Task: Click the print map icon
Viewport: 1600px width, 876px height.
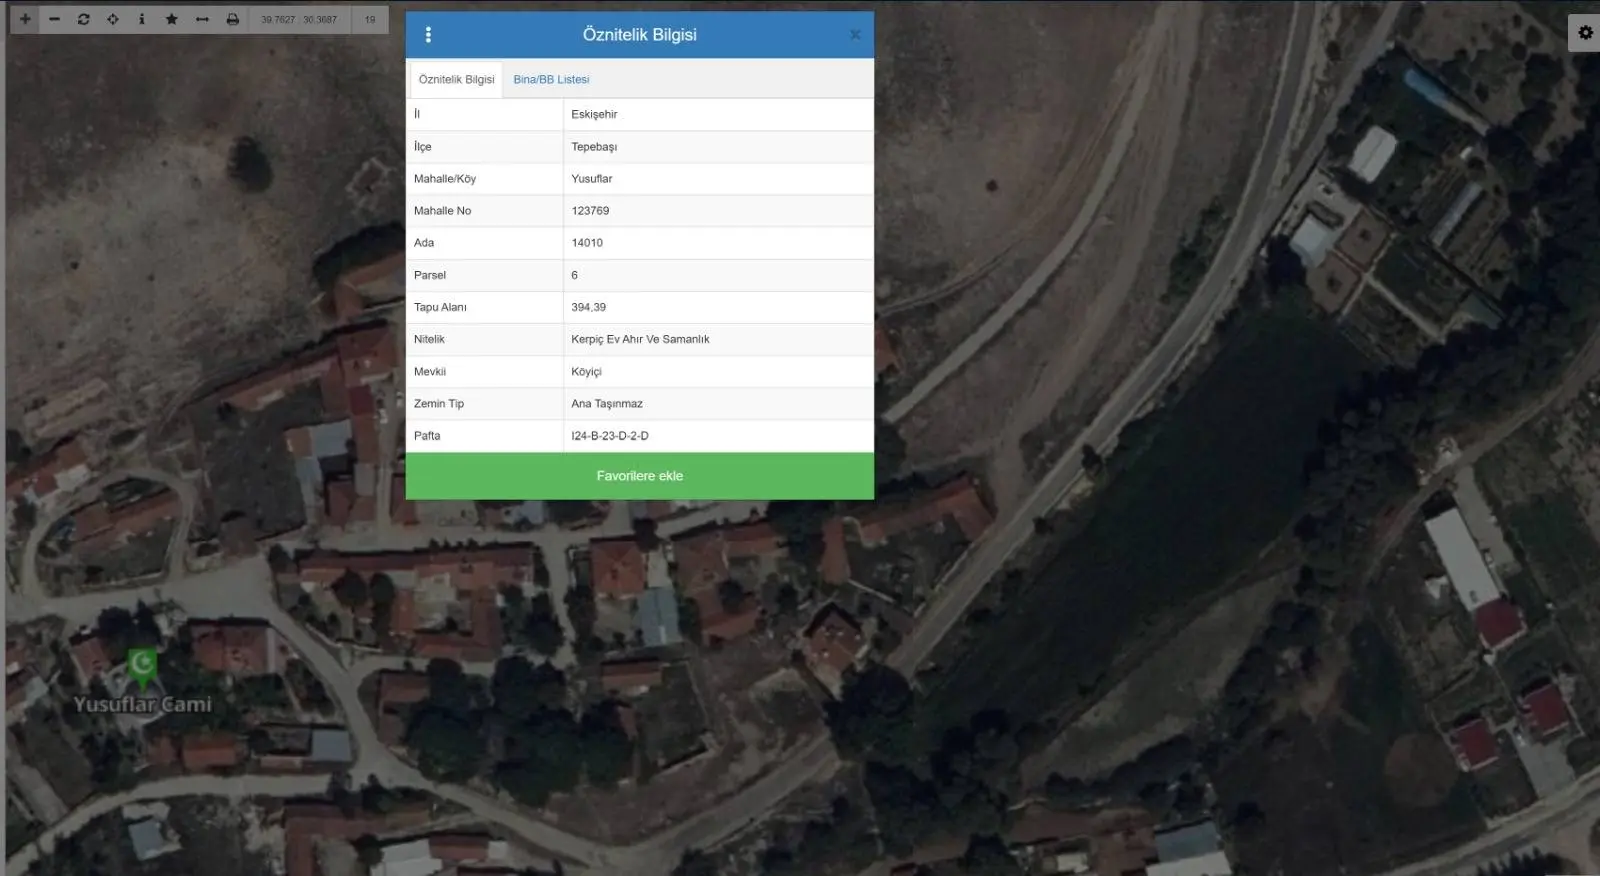Action: 232,19
